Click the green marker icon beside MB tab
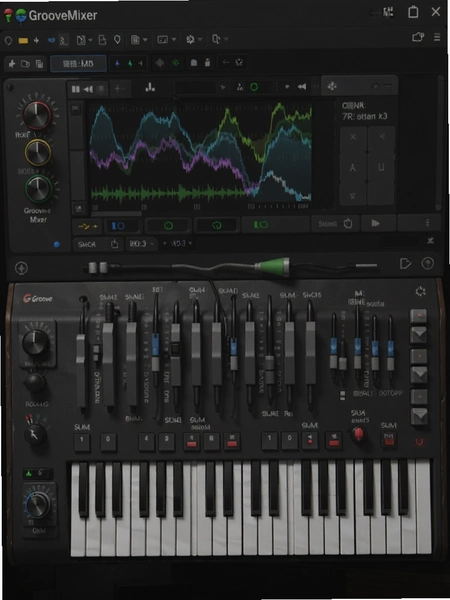 (x=130, y=64)
